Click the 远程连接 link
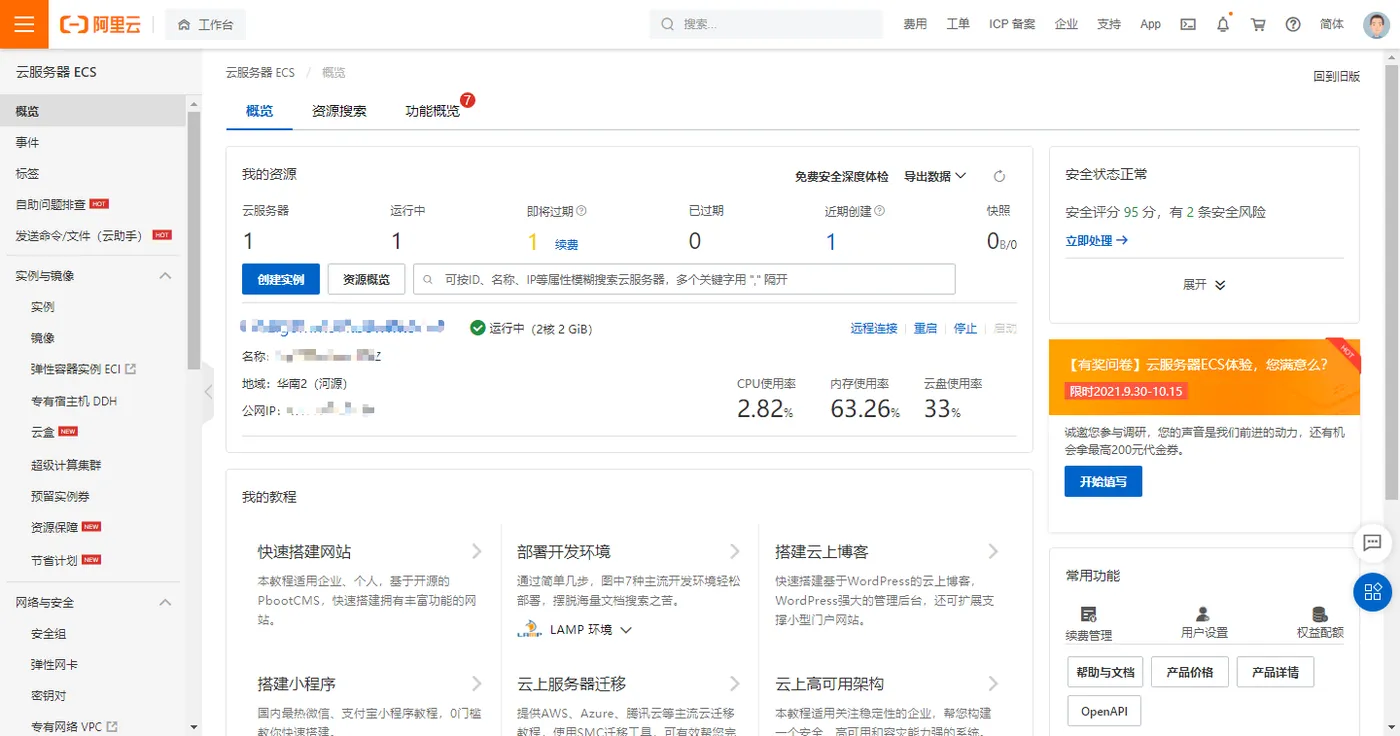The image size is (1400, 736). tap(874, 328)
